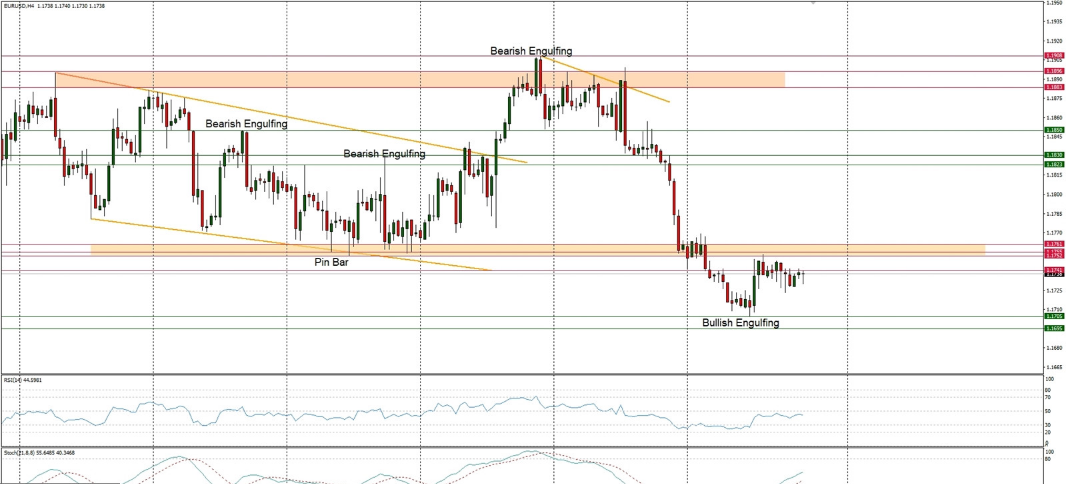Select the 1.1883 red price level tag
Screen dimensions: 1066x484
pos(1053,87)
